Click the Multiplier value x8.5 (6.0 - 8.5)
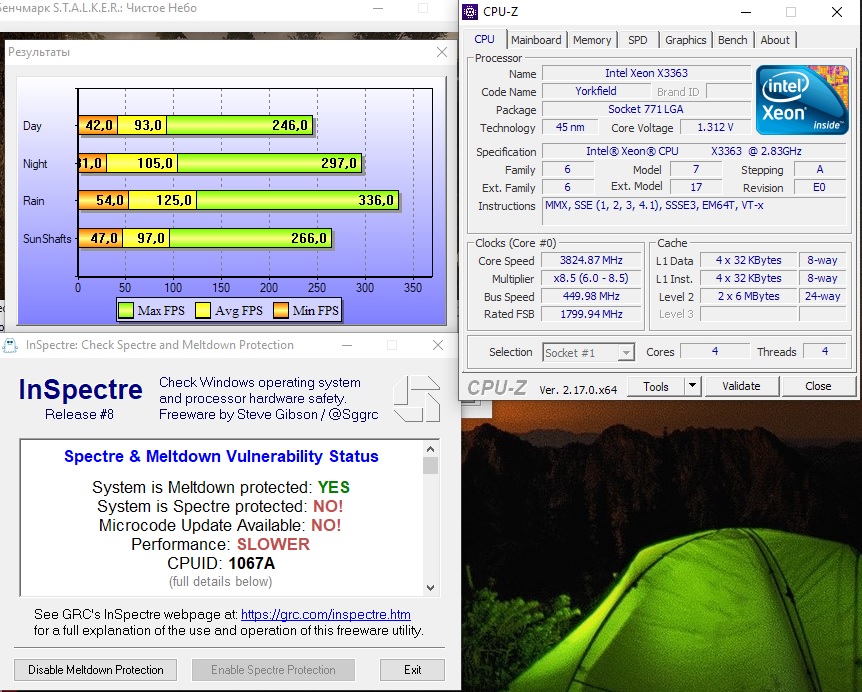Screen dimensions: 862x692 (591, 278)
